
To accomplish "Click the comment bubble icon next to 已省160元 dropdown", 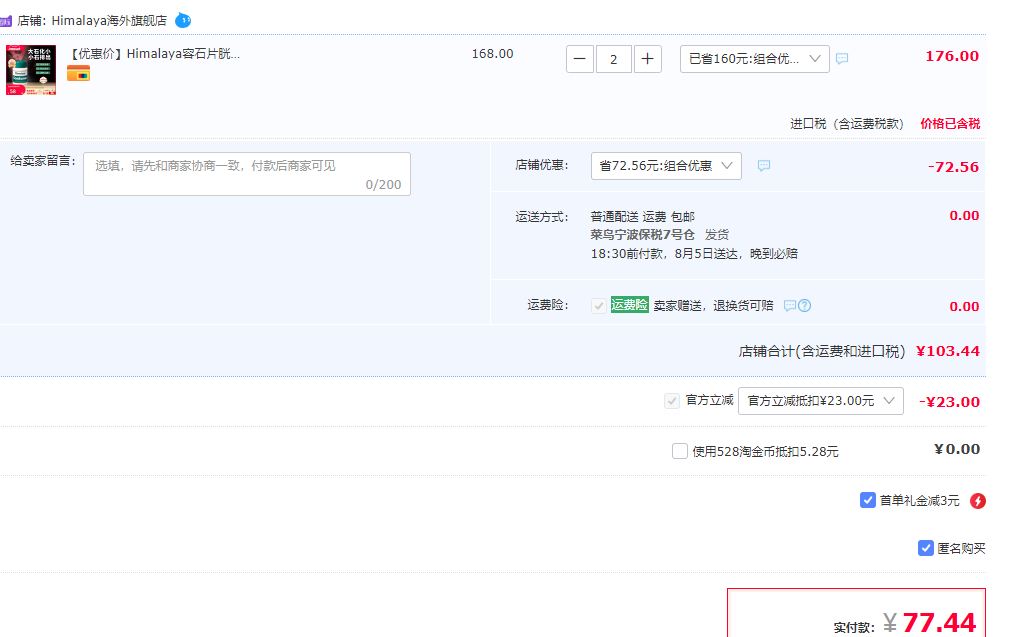I will point(842,59).
